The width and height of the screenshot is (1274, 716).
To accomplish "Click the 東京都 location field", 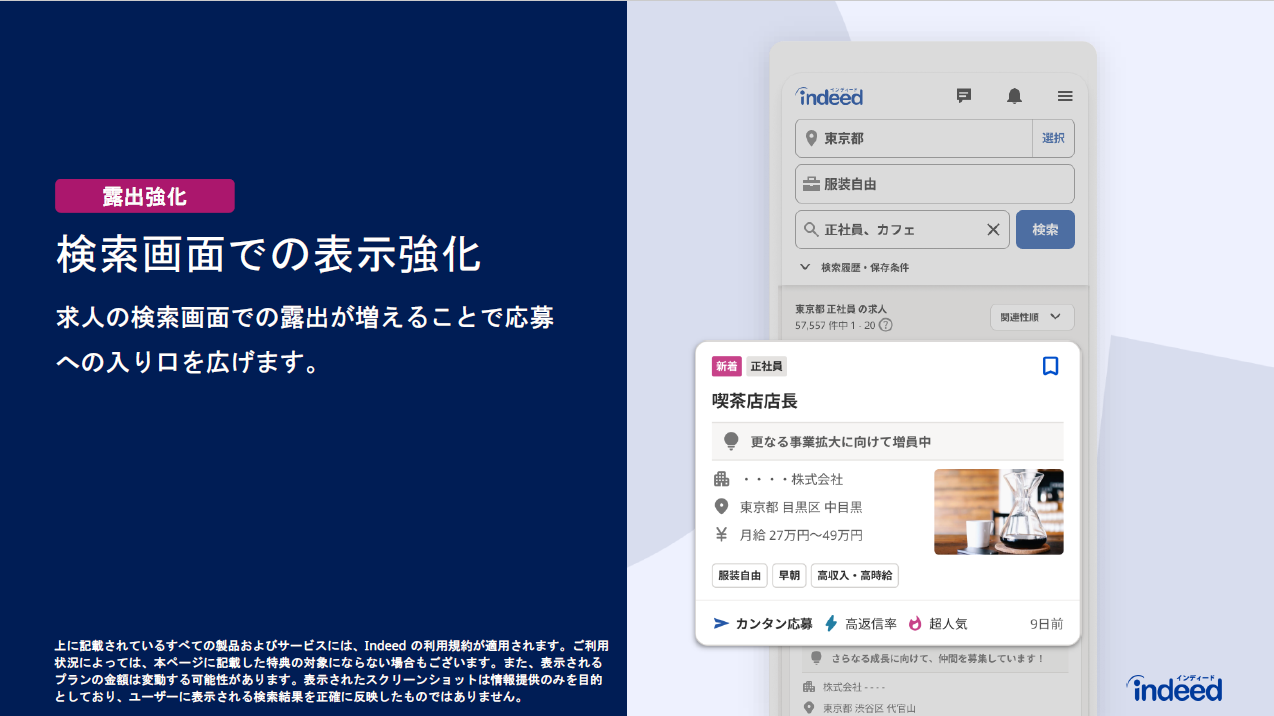I will tap(913, 138).
